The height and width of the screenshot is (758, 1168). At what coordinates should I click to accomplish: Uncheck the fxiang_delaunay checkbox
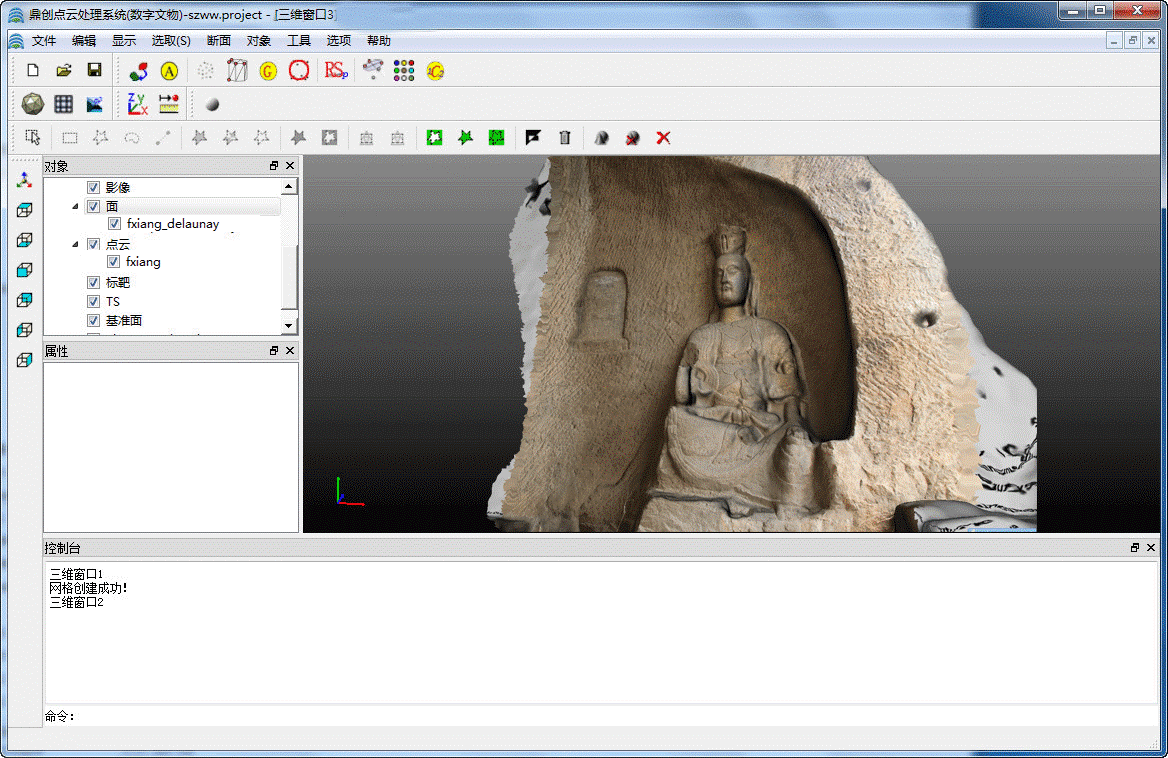[x=114, y=224]
